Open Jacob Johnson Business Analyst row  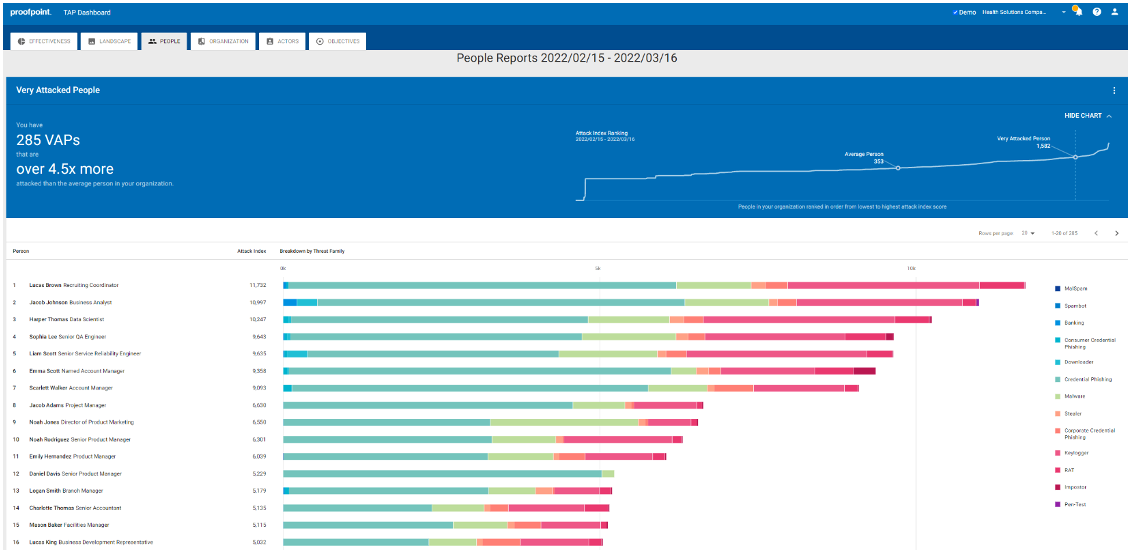(x=70, y=302)
